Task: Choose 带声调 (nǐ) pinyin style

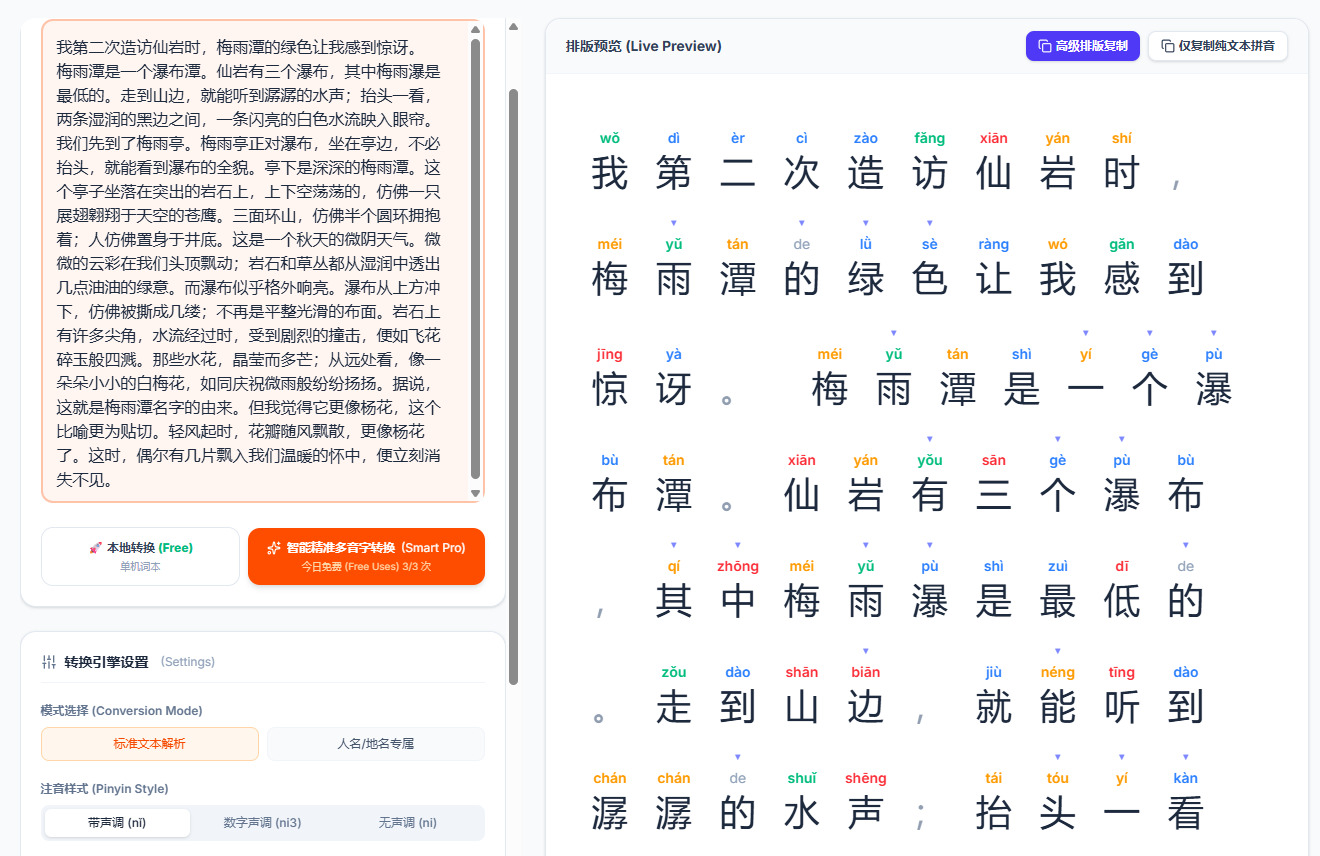Action: pyautogui.click(x=117, y=823)
